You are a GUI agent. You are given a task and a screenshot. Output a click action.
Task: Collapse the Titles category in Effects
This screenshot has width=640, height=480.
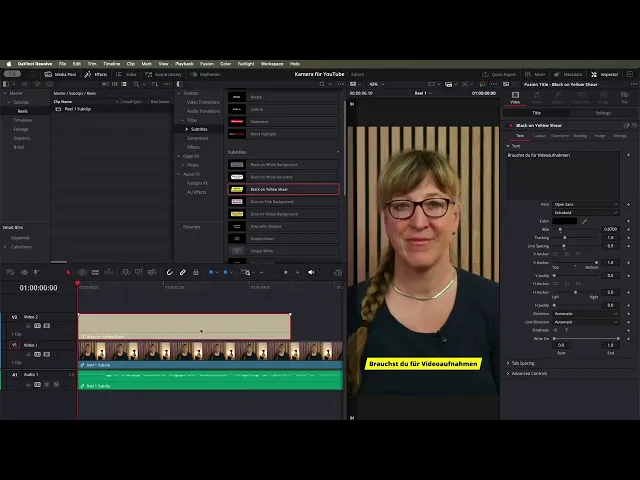(x=182, y=120)
